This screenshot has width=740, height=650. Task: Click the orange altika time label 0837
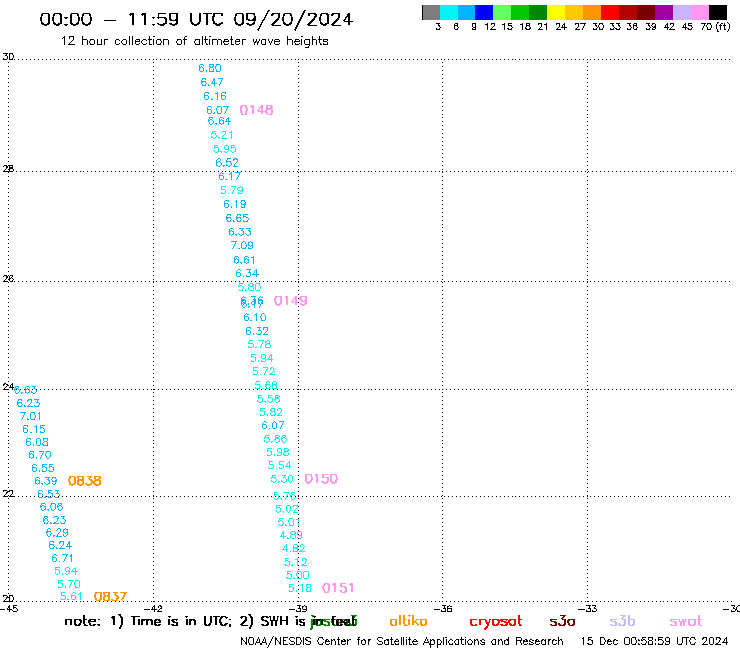110,596
